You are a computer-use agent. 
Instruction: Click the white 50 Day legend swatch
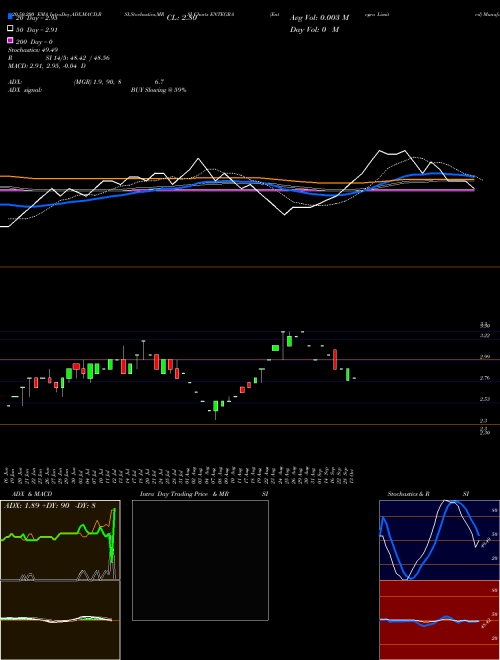pyautogui.click(x=10, y=29)
